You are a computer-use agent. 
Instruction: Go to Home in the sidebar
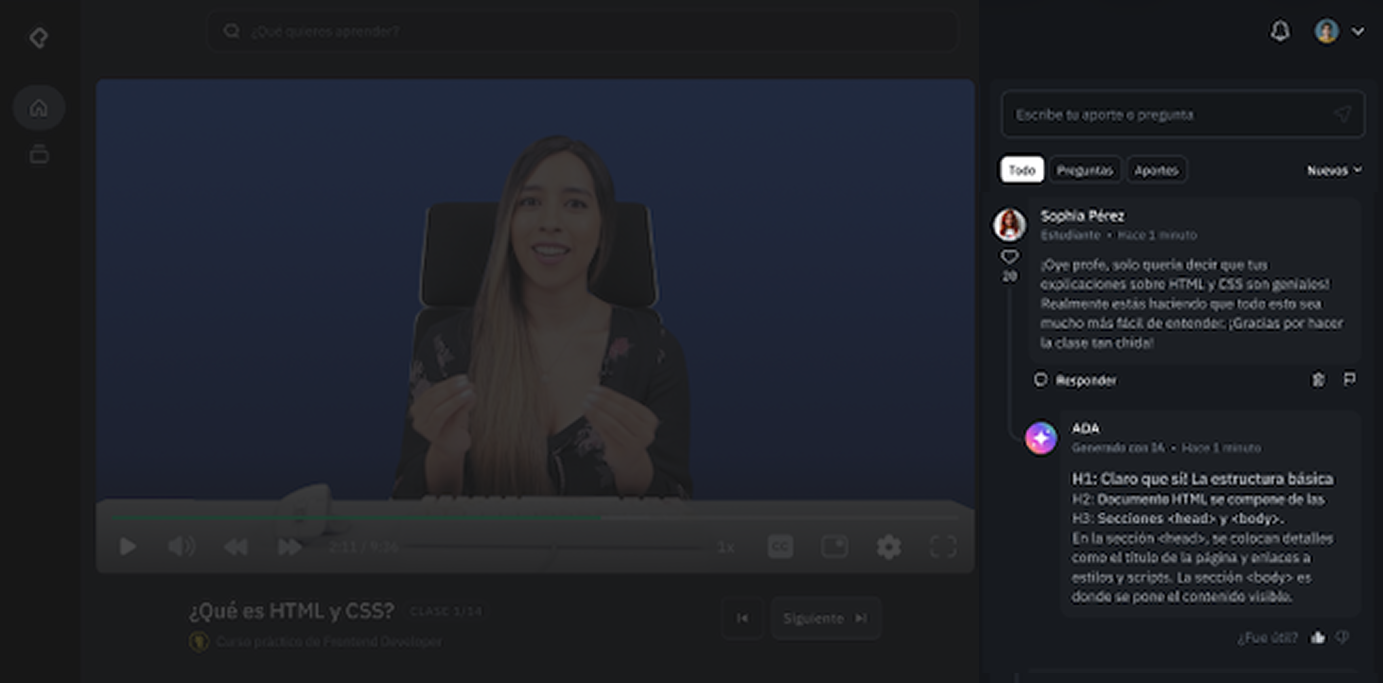39,108
